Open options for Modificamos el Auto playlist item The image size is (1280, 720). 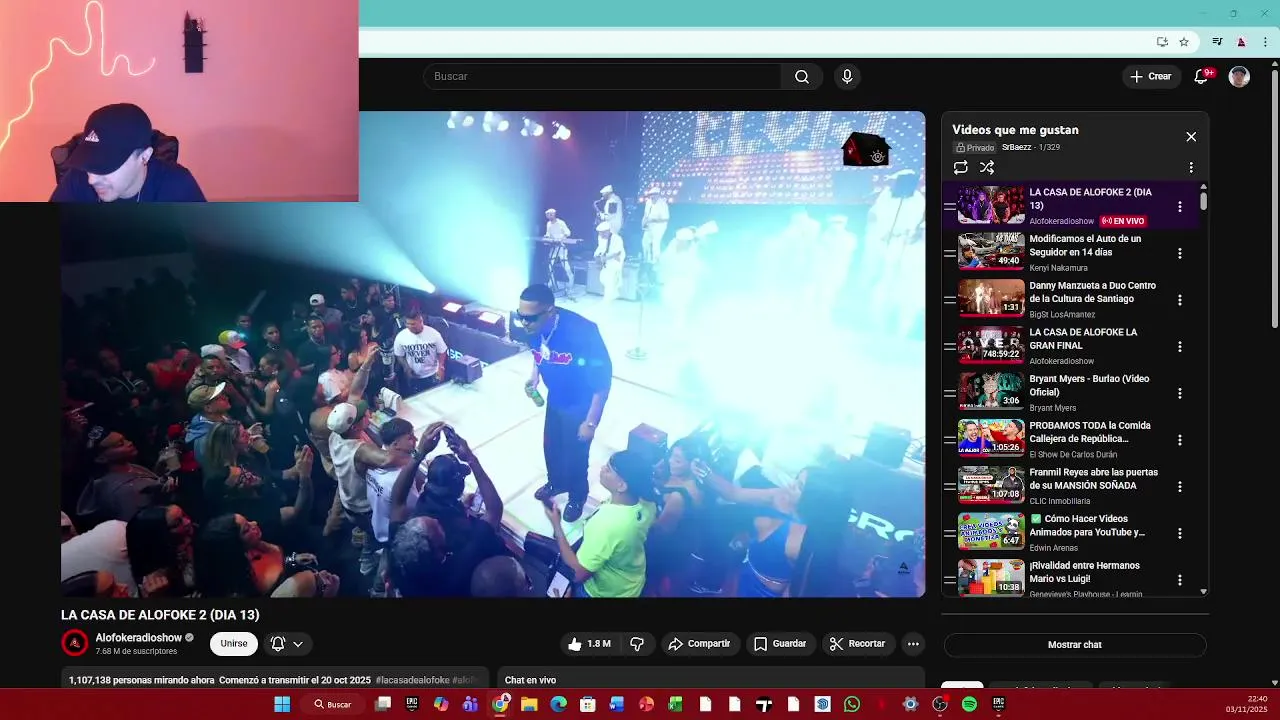pos(1180,254)
